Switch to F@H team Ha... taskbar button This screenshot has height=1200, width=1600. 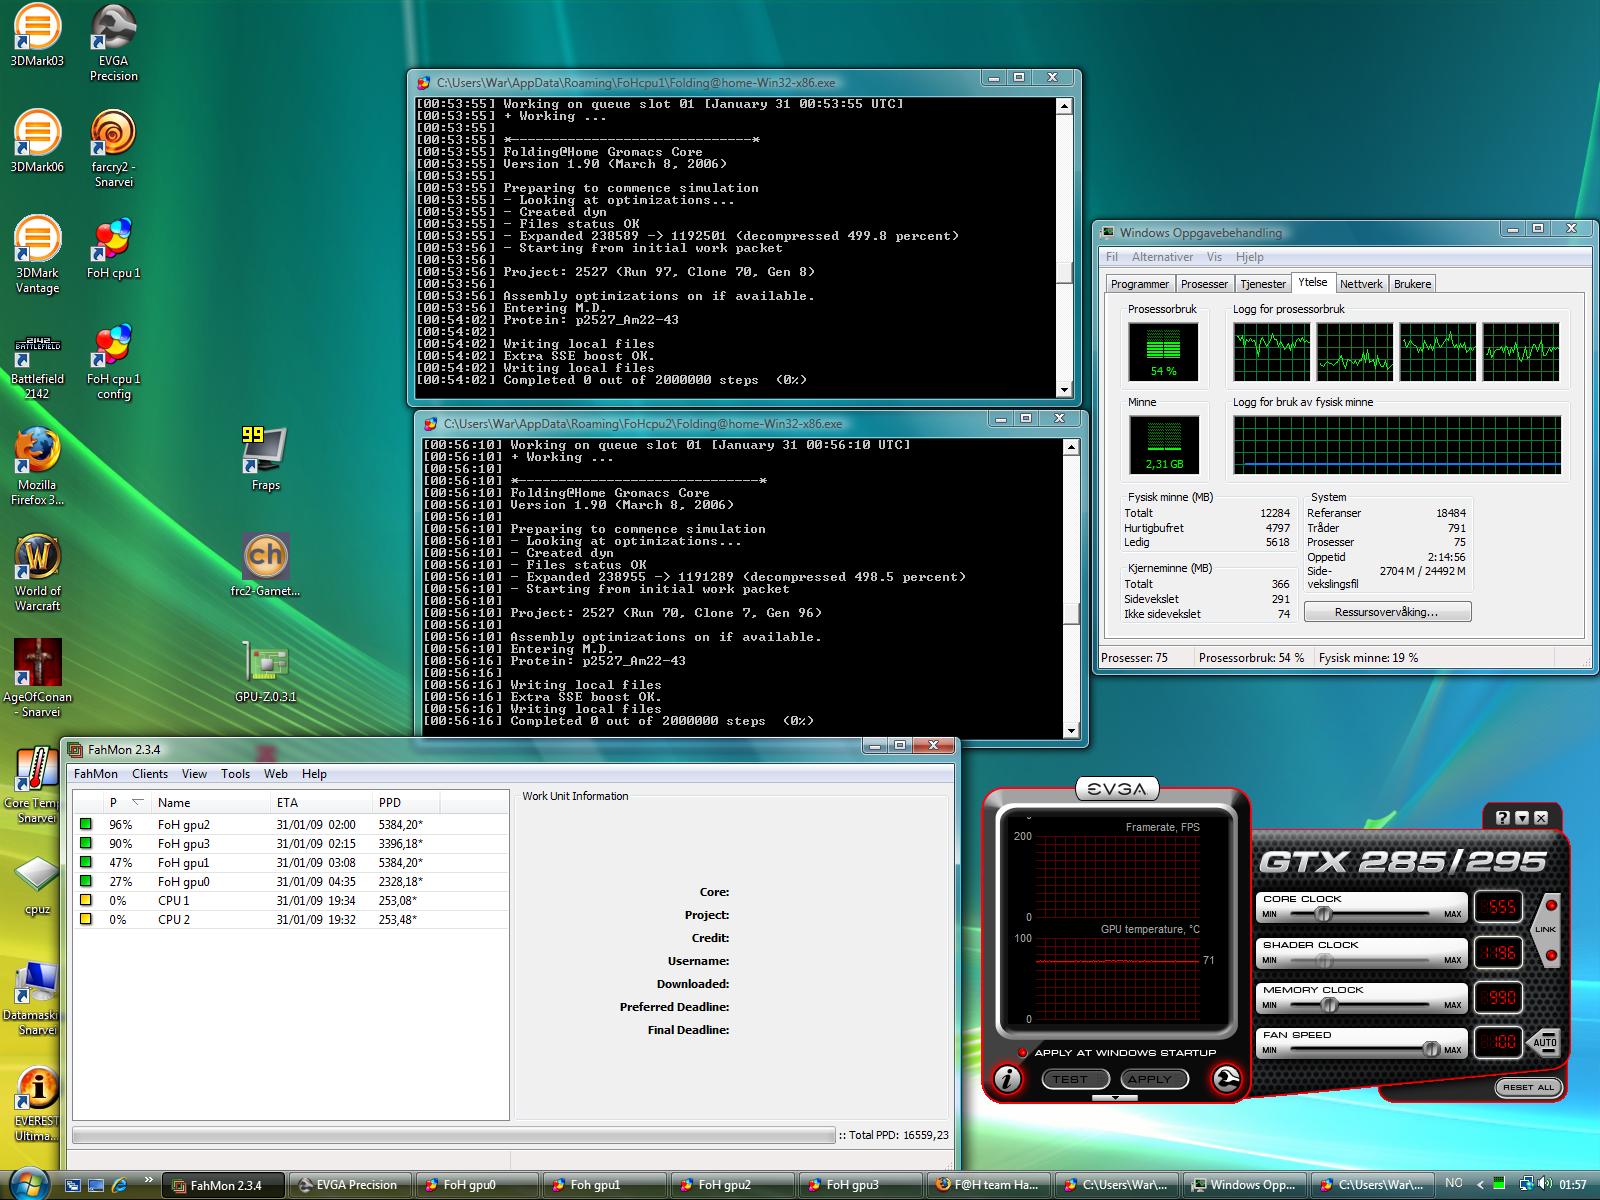click(x=986, y=1185)
